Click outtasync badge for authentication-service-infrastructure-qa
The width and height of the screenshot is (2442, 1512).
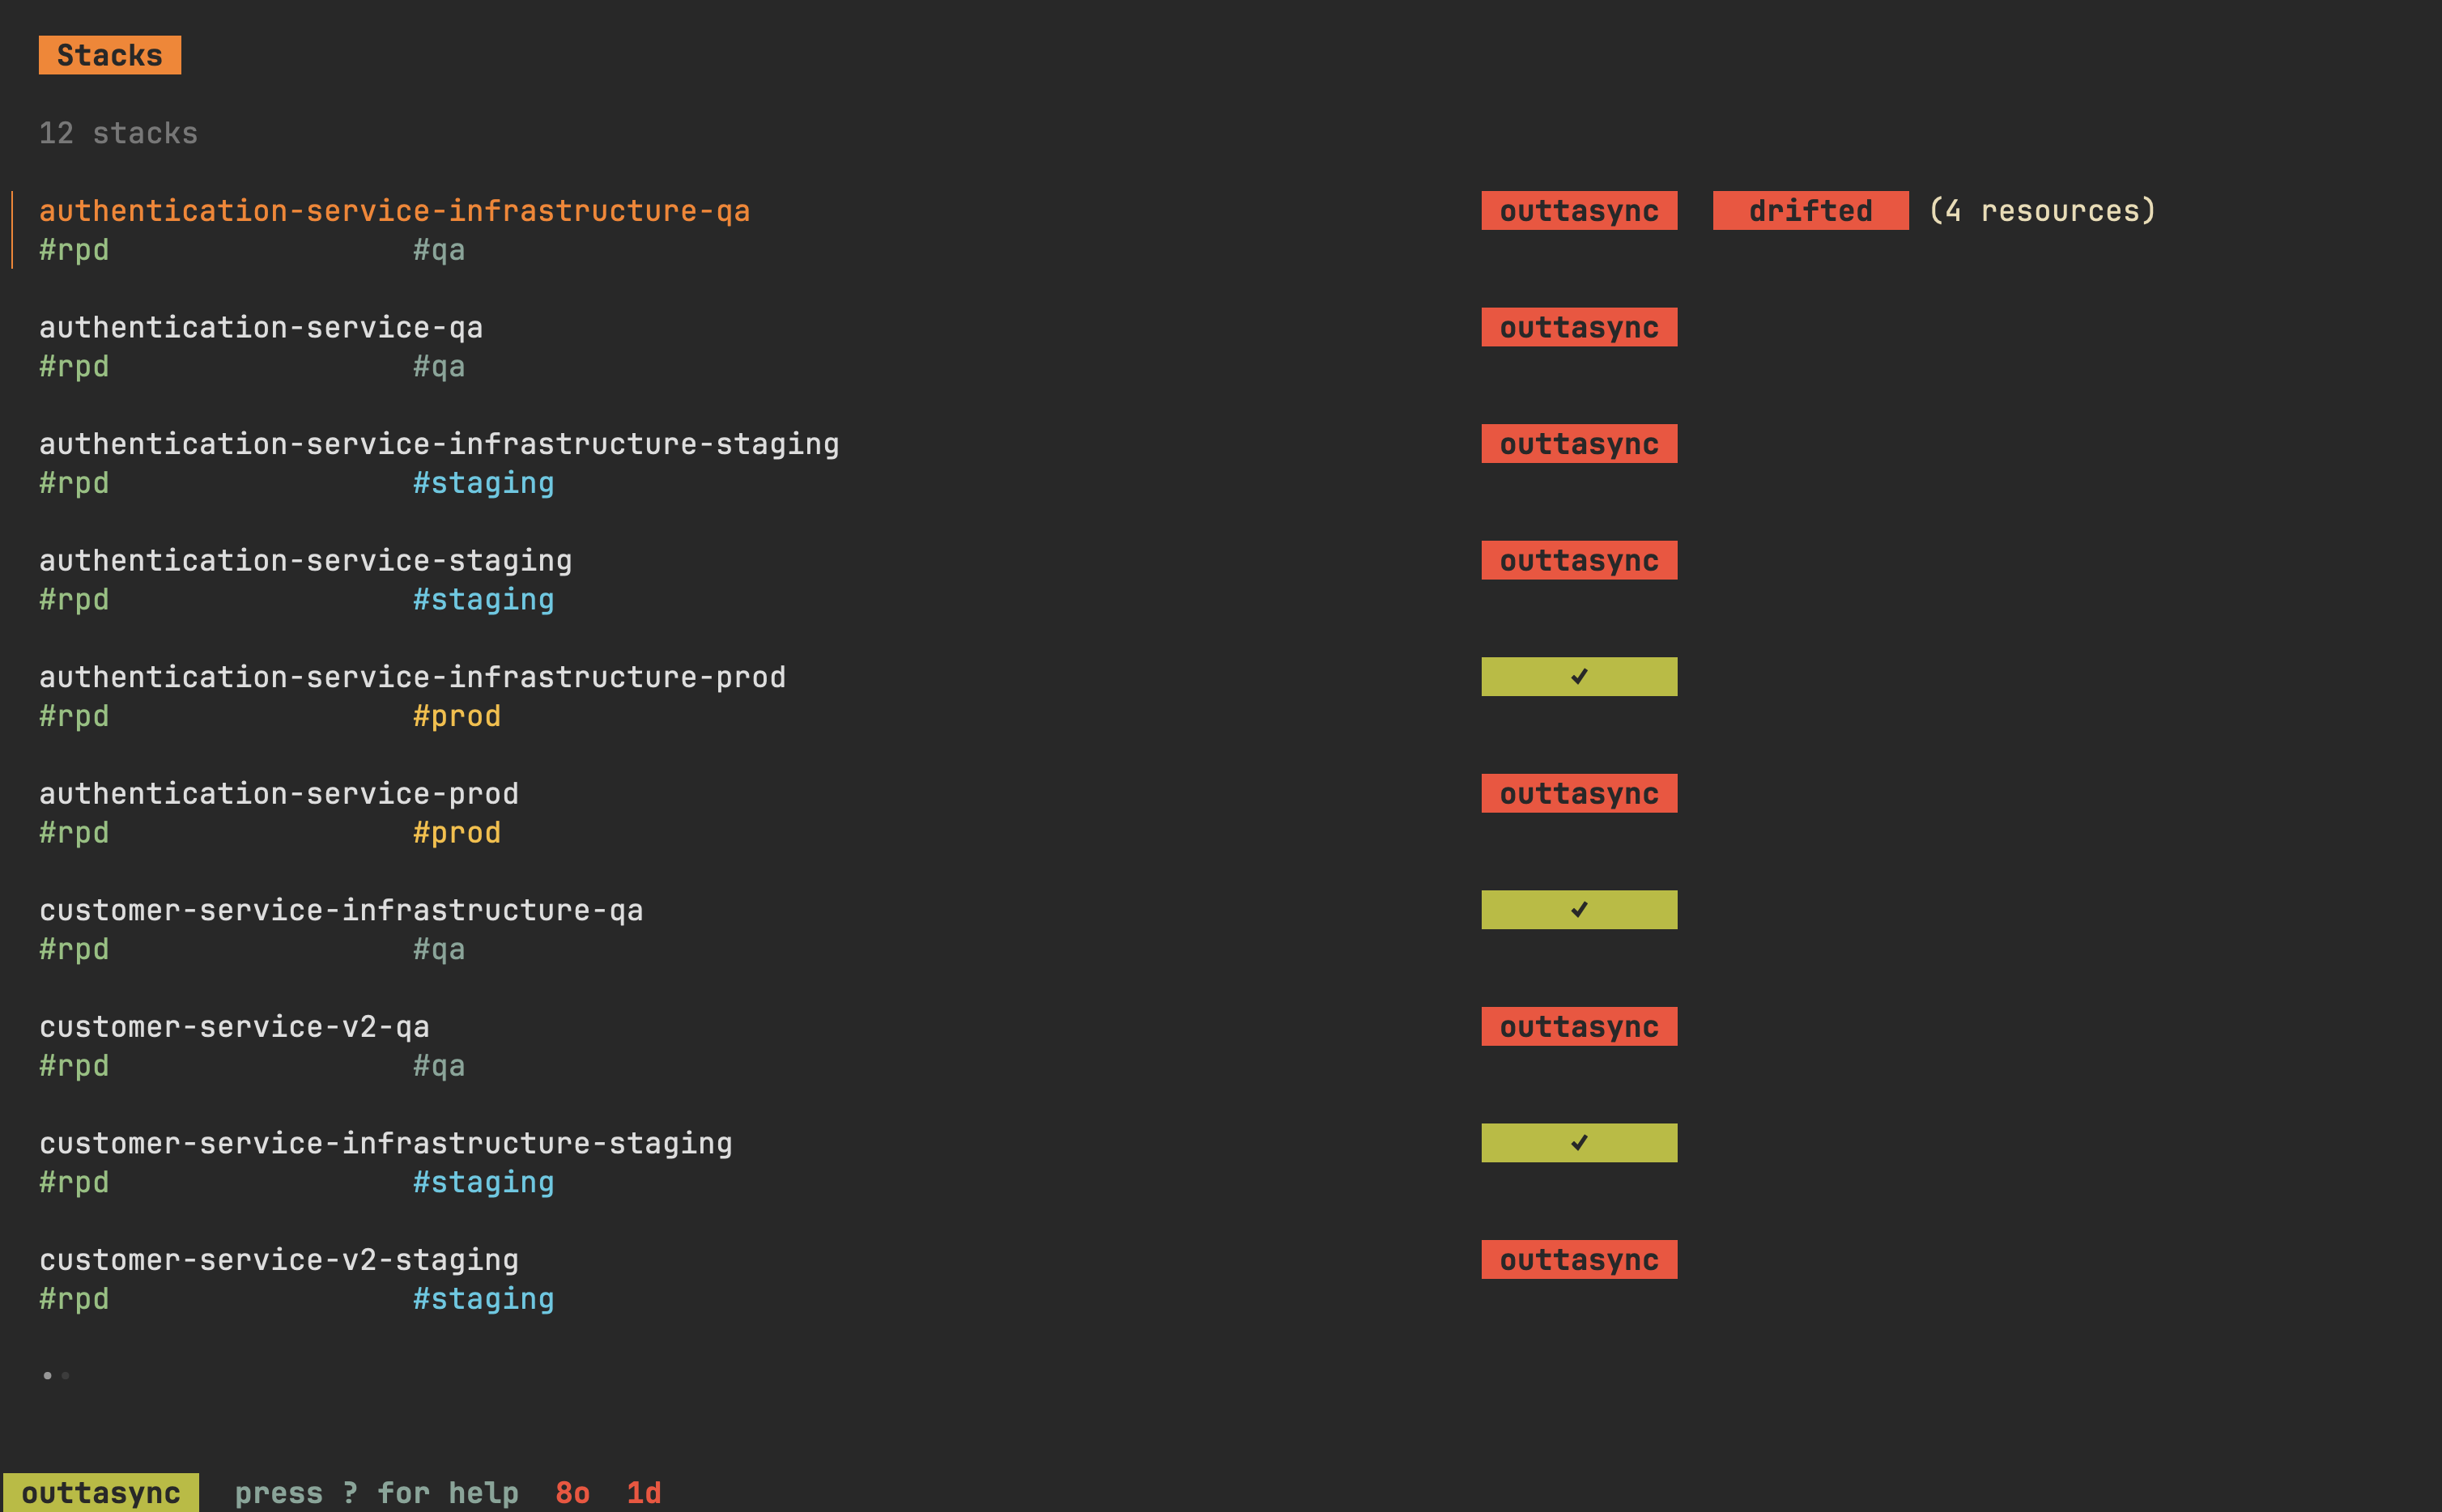[1578, 211]
